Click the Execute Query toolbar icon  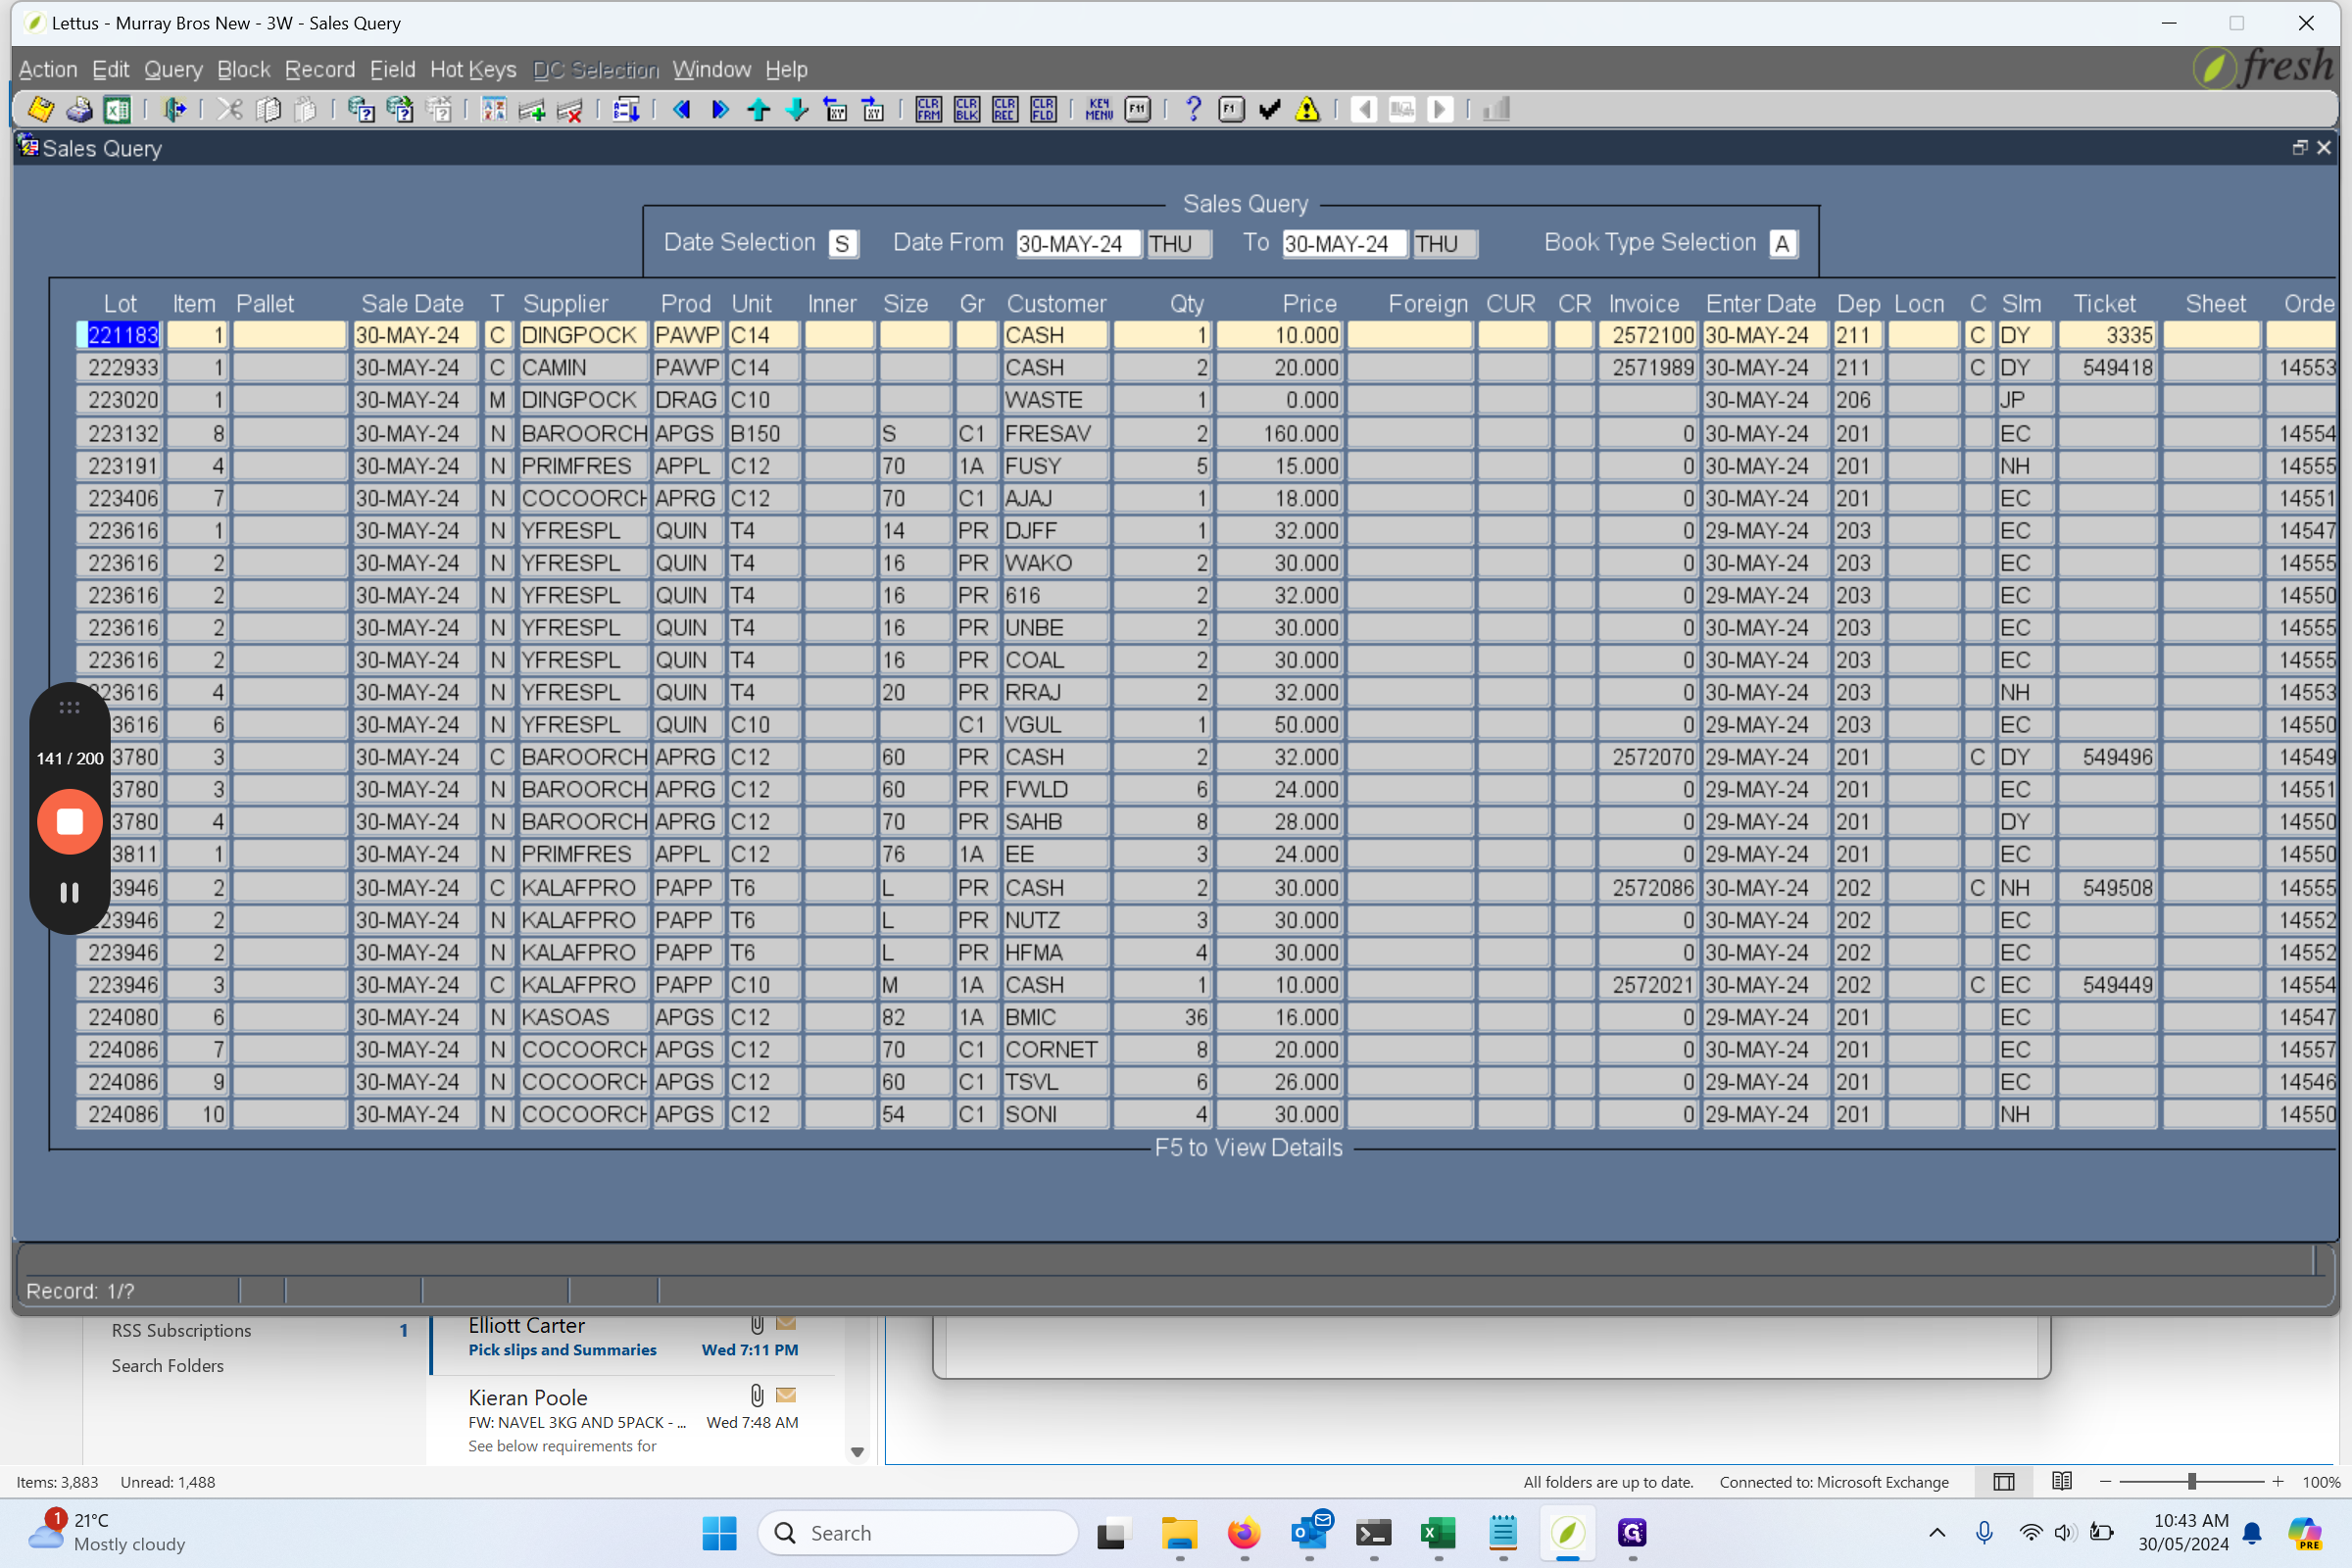tap(400, 109)
